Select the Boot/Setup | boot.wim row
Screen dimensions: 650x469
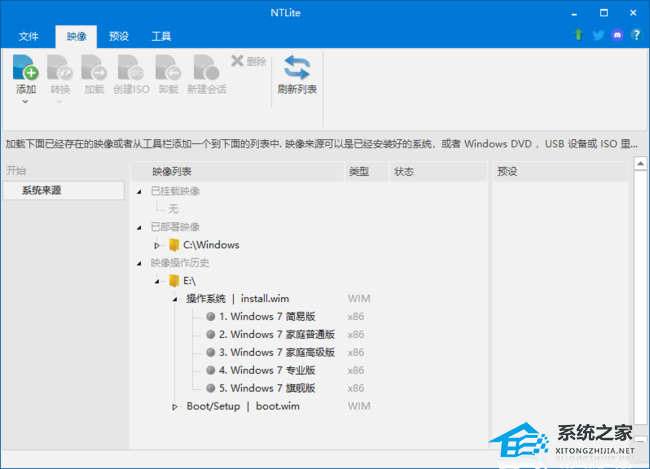click(243, 406)
